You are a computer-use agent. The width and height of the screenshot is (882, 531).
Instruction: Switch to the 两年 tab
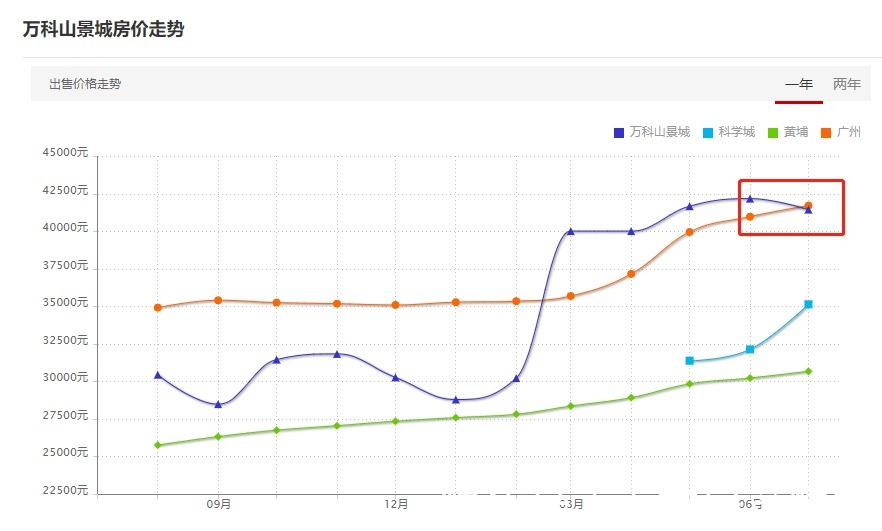pyautogui.click(x=847, y=84)
